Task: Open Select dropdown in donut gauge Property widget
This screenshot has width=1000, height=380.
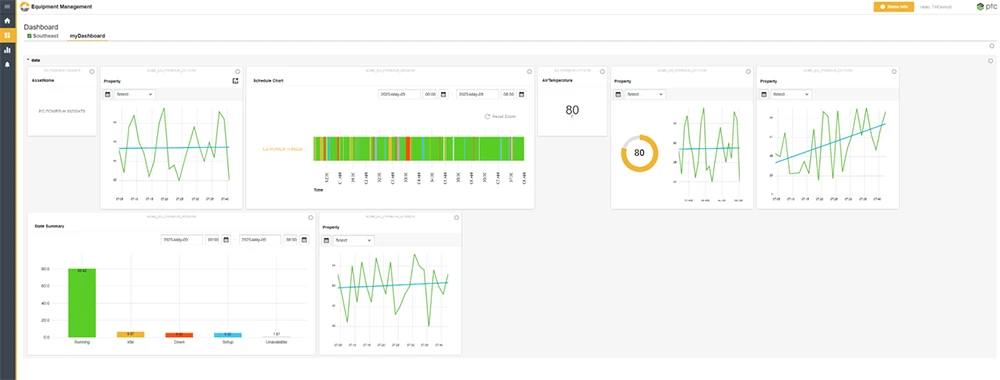Action: 645,94
